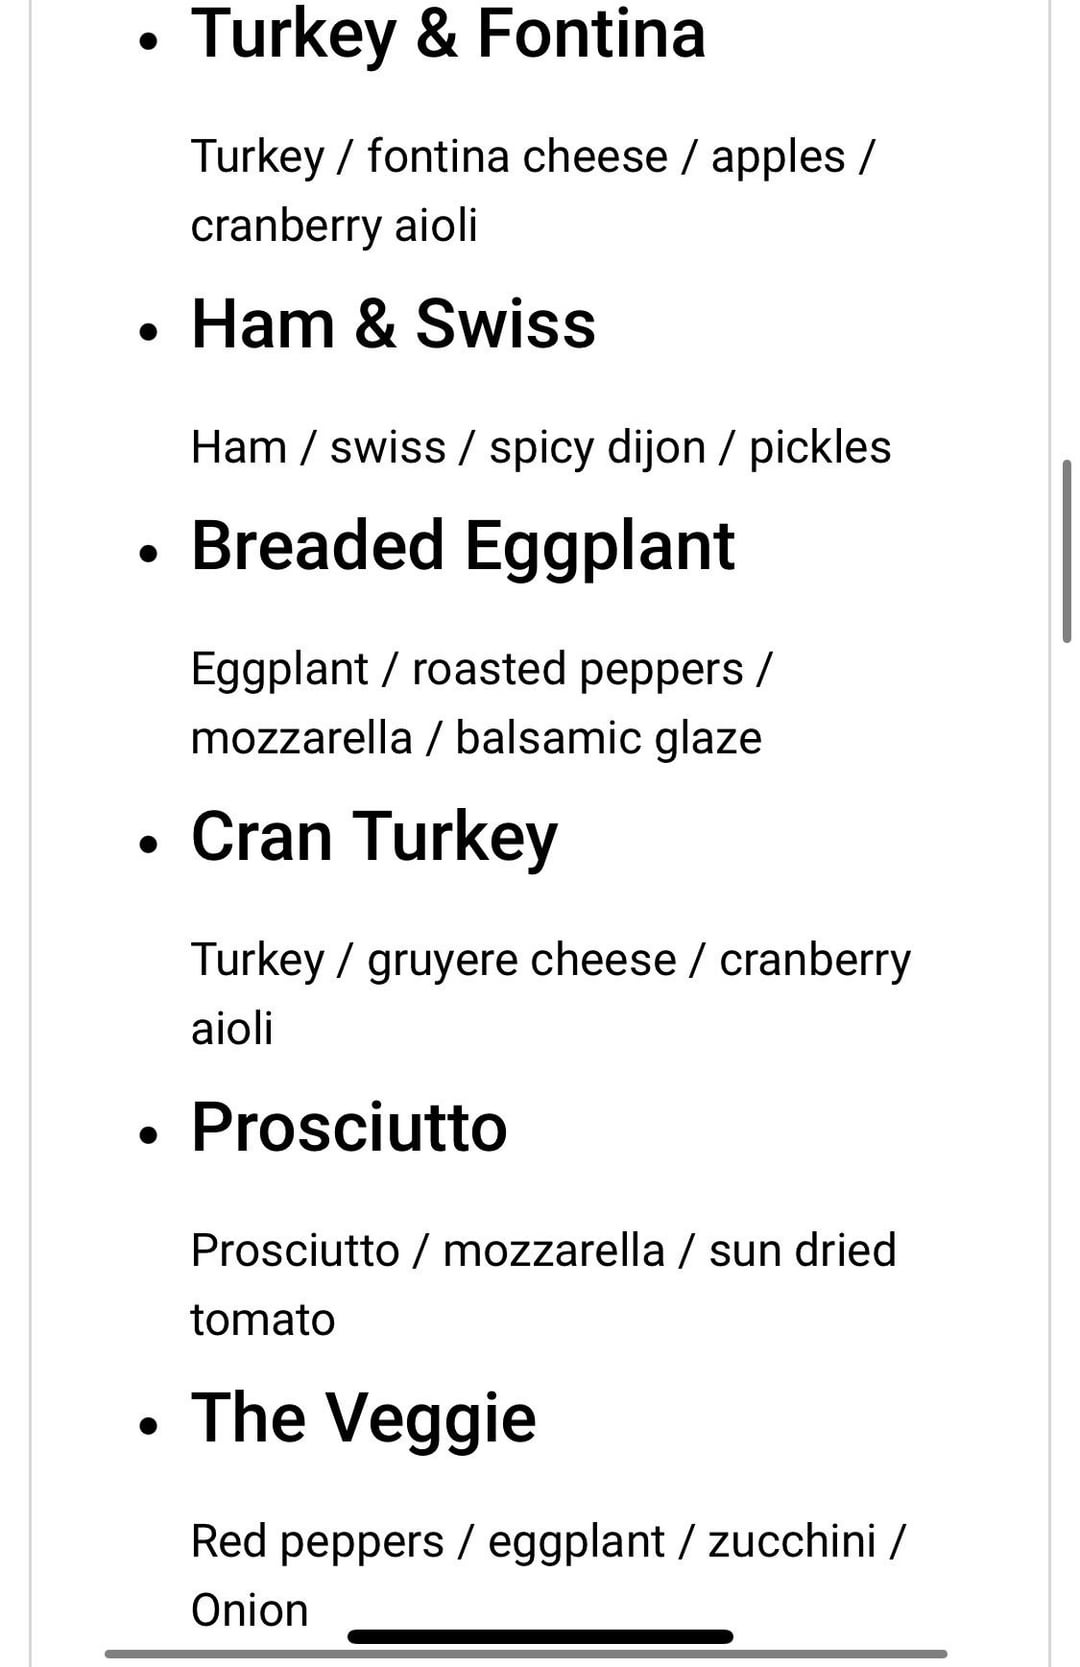Tap the Prosciutto heading

point(349,1128)
